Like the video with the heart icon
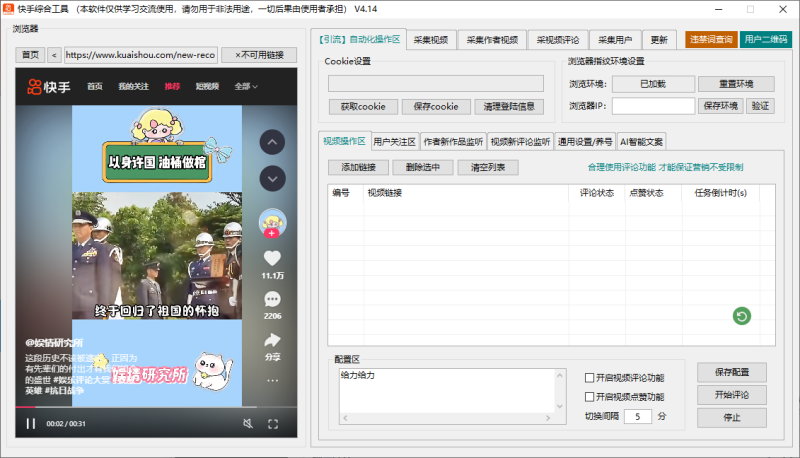Viewport: 800px width, 458px height. pyautogui.click(x=272, y=258)
